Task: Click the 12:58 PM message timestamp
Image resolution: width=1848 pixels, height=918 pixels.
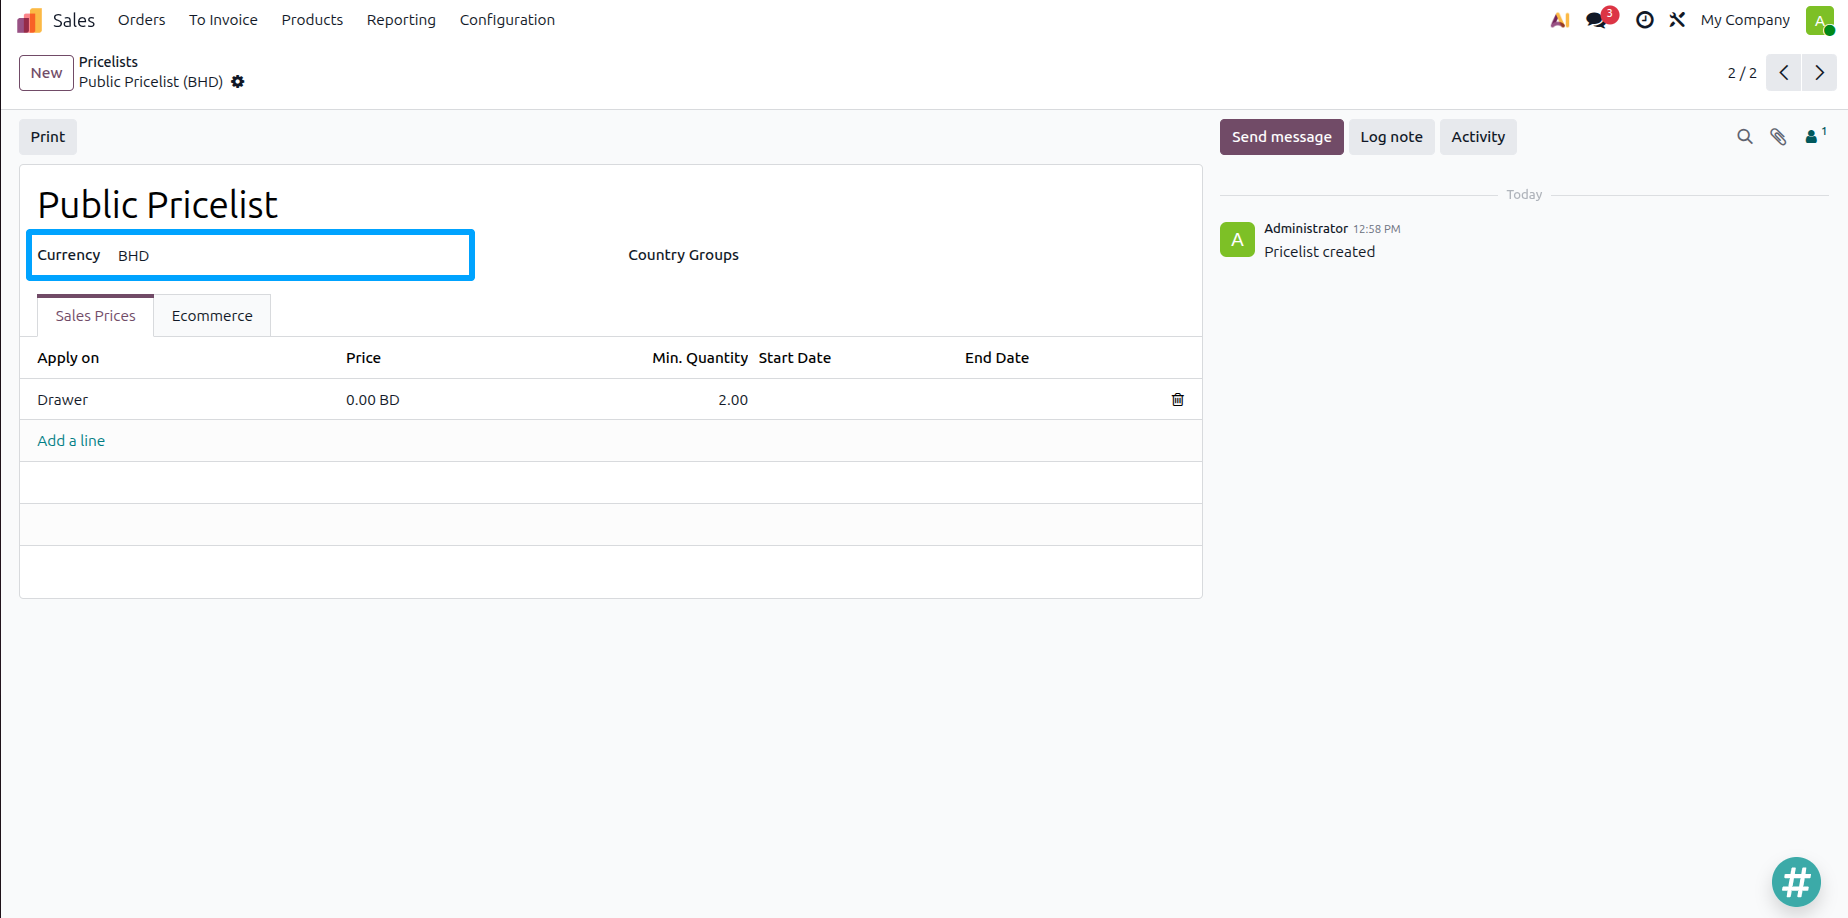Action: point(1377,229)
